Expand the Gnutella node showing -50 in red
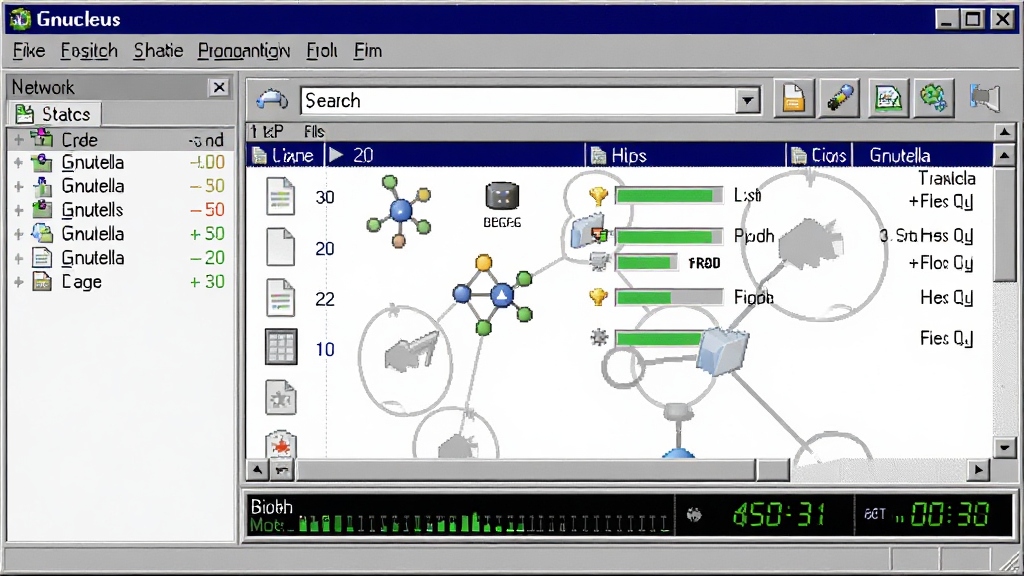The height and width of the screenshot is (576, 1024). (19, 210)
